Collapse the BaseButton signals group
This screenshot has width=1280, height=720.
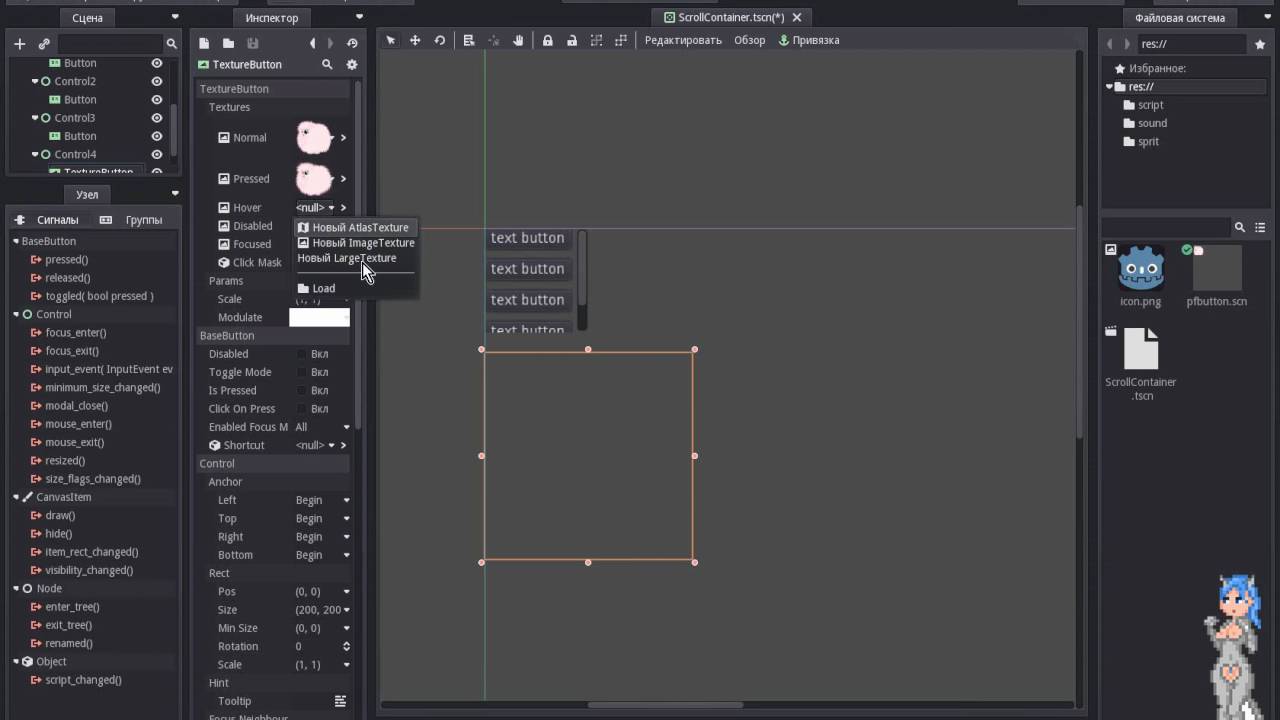(16, 241)
